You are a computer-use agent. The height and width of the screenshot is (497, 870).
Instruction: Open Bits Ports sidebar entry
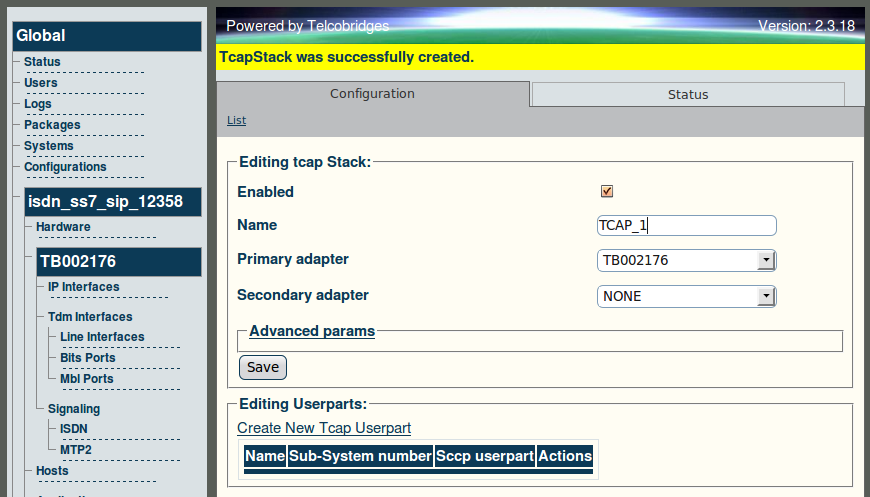[x=88, y=358]
